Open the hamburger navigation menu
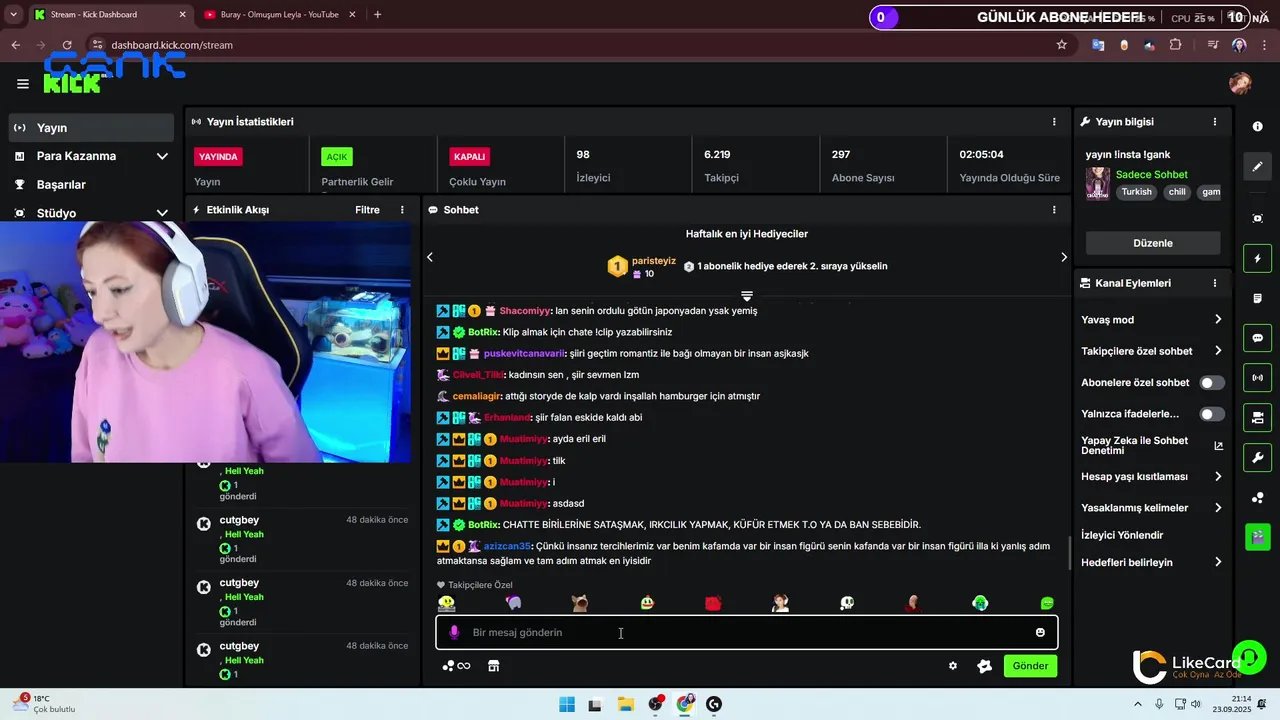The height and width of the screenshot is (720, 1280). point(23,84)
